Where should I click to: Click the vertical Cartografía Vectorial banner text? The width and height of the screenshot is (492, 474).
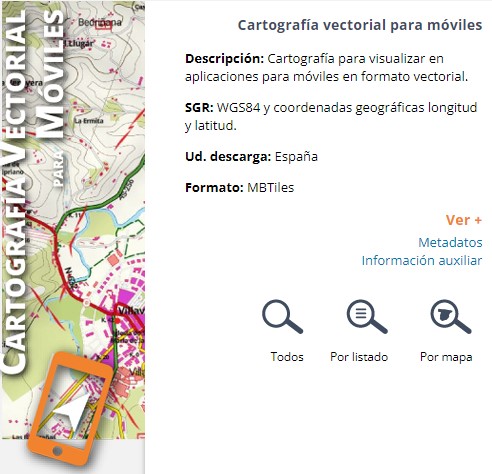(14, 193)
